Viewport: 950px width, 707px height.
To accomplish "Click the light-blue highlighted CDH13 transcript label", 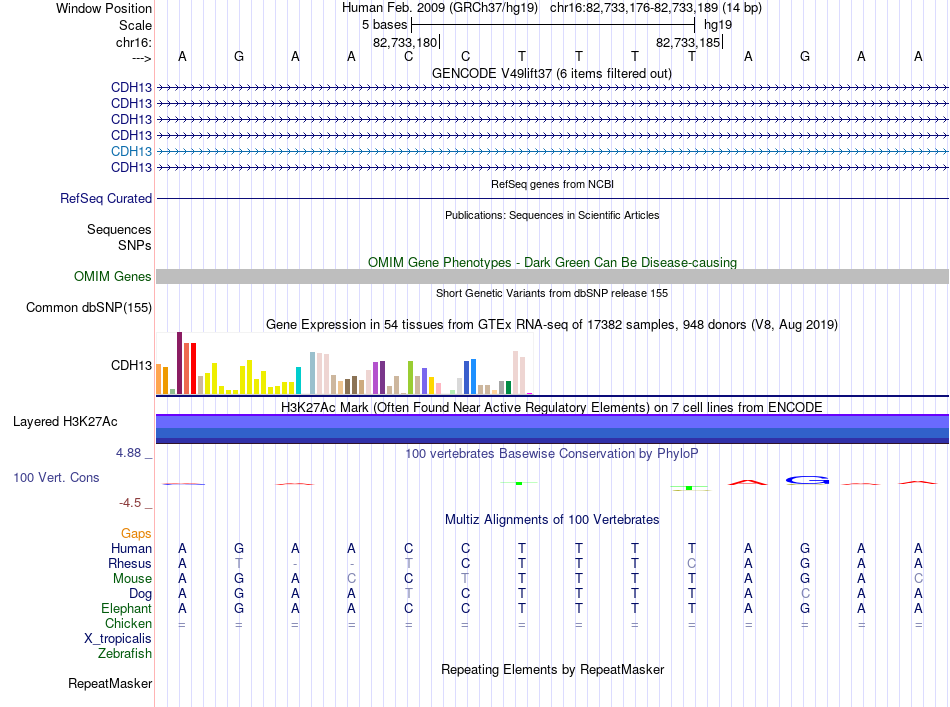I will click(131, 151).
